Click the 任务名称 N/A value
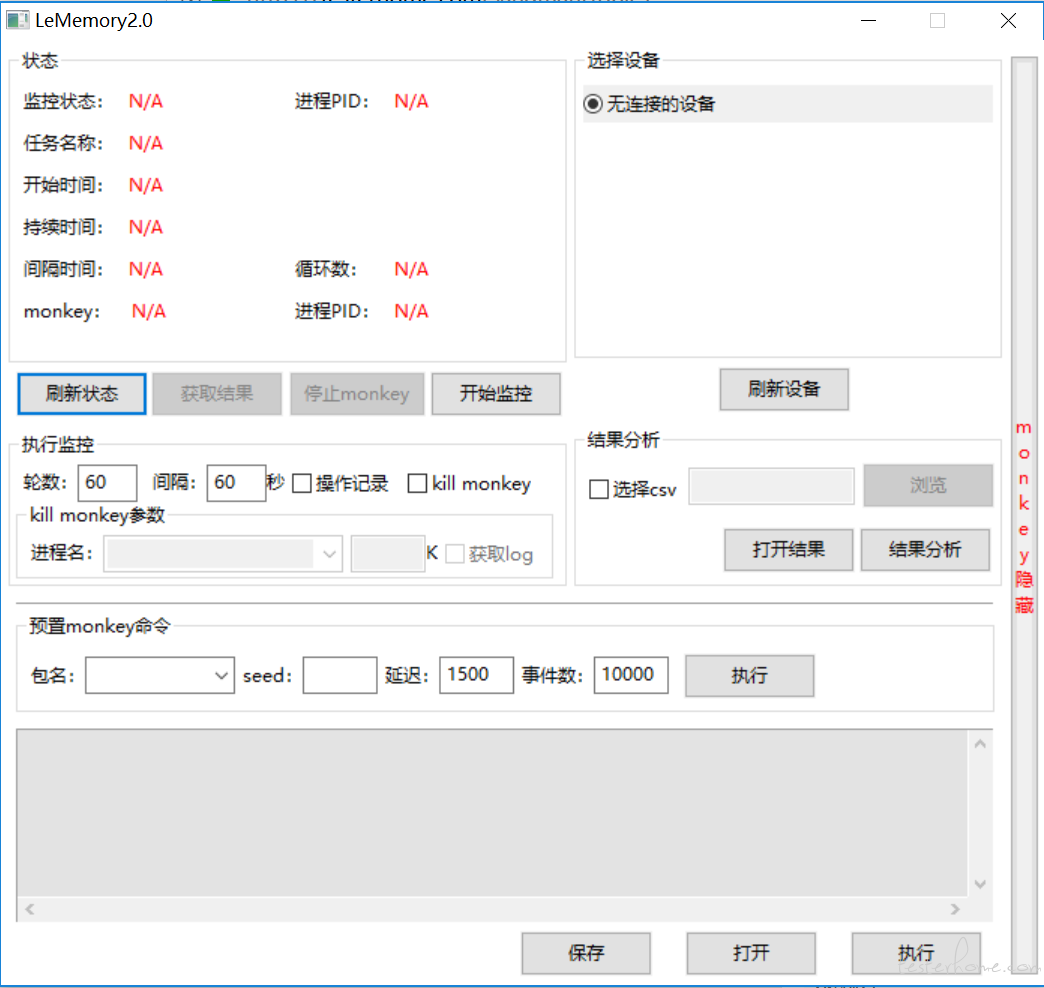The height and width of the screenshot is (988, 1044). point(146,143)
